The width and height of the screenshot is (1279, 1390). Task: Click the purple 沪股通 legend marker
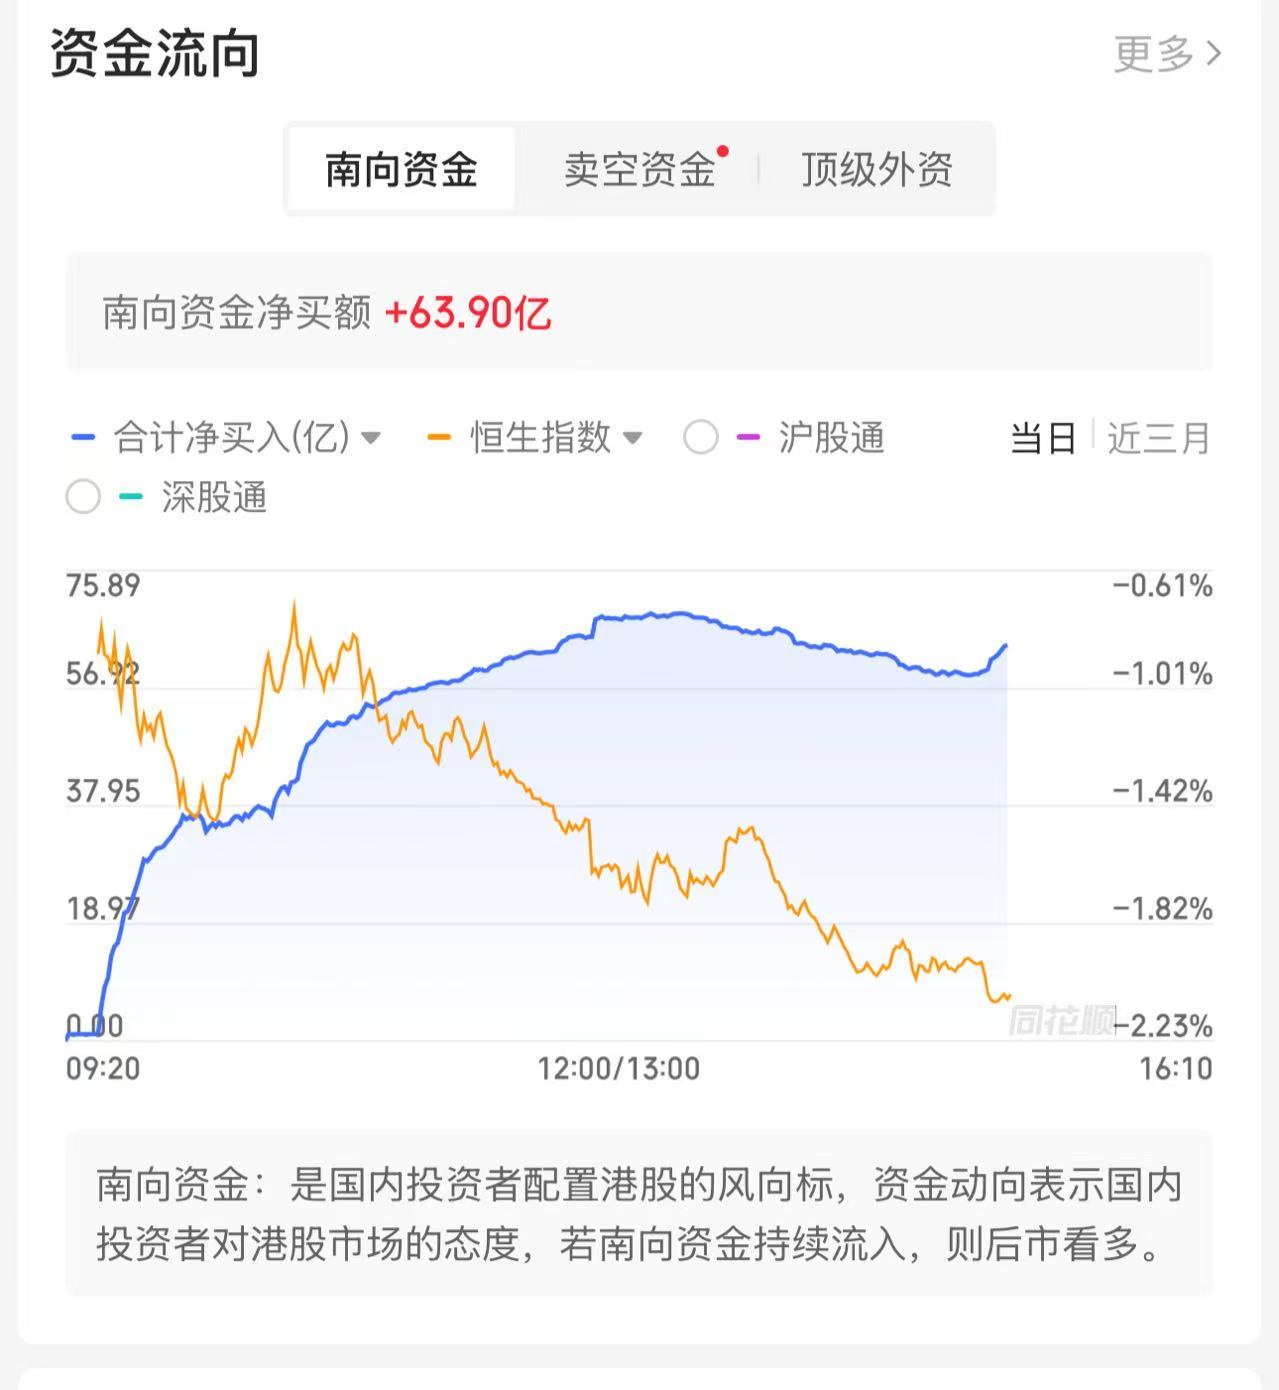[747, 438]
